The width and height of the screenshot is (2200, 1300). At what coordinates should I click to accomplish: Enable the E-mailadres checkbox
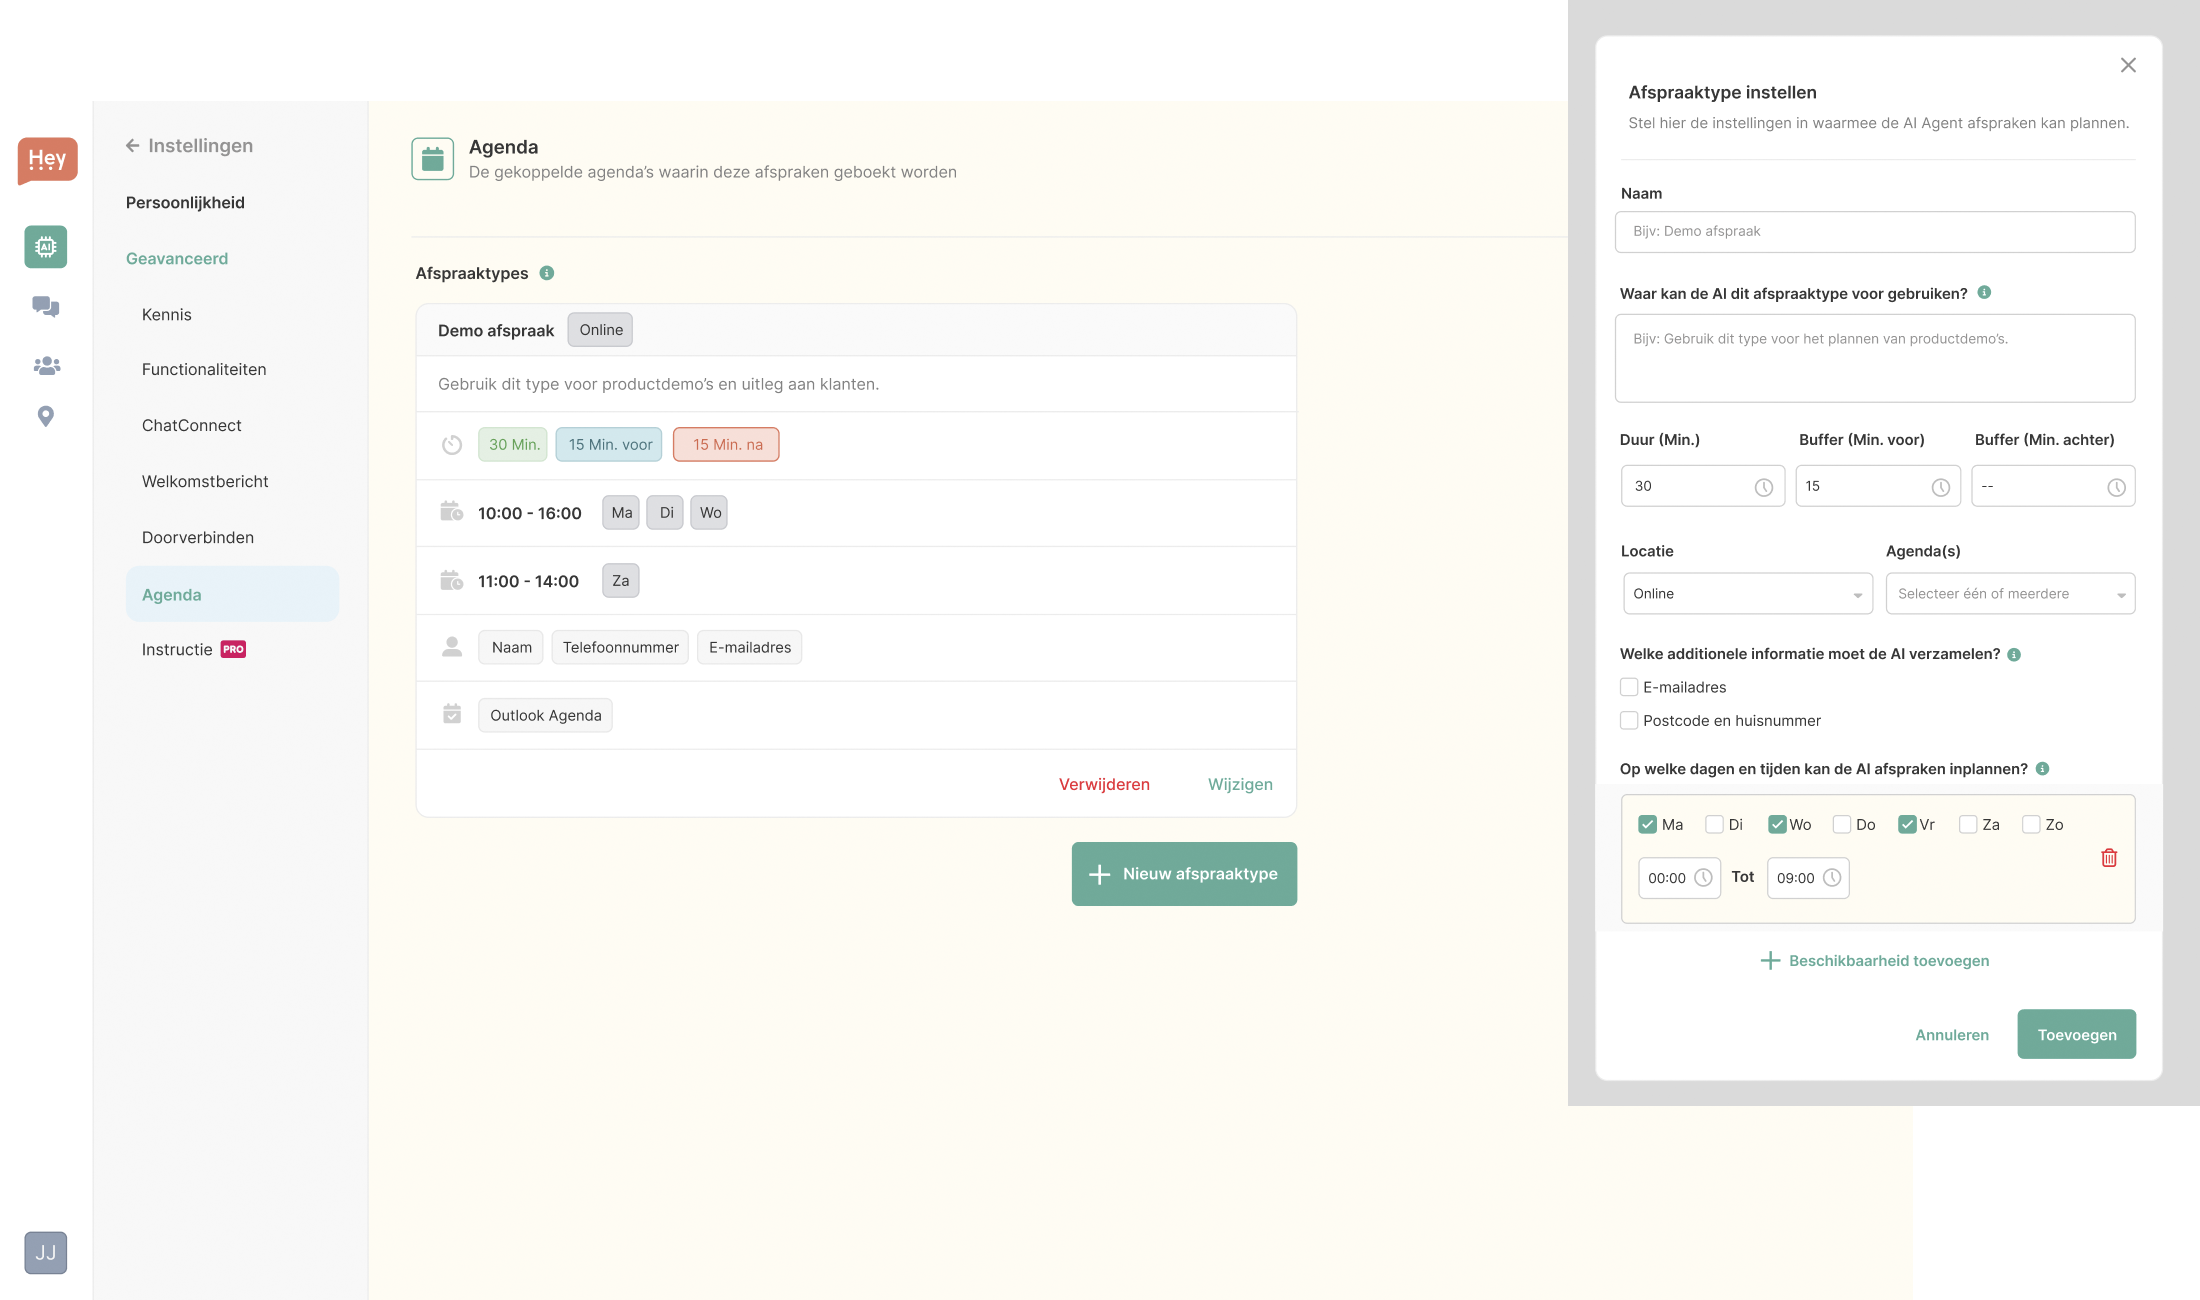click(1629, 687)
